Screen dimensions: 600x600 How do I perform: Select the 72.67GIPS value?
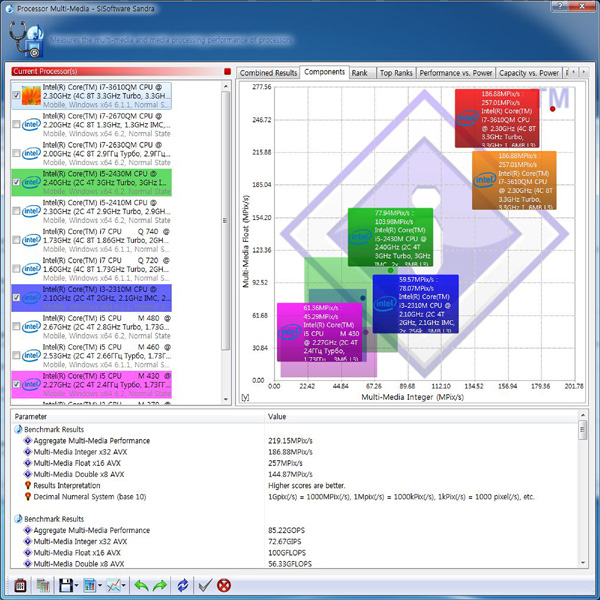point(284,541)
